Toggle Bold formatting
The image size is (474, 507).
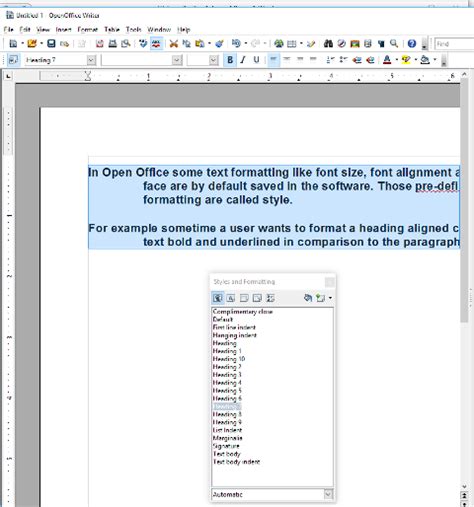[x=230, y=60]
